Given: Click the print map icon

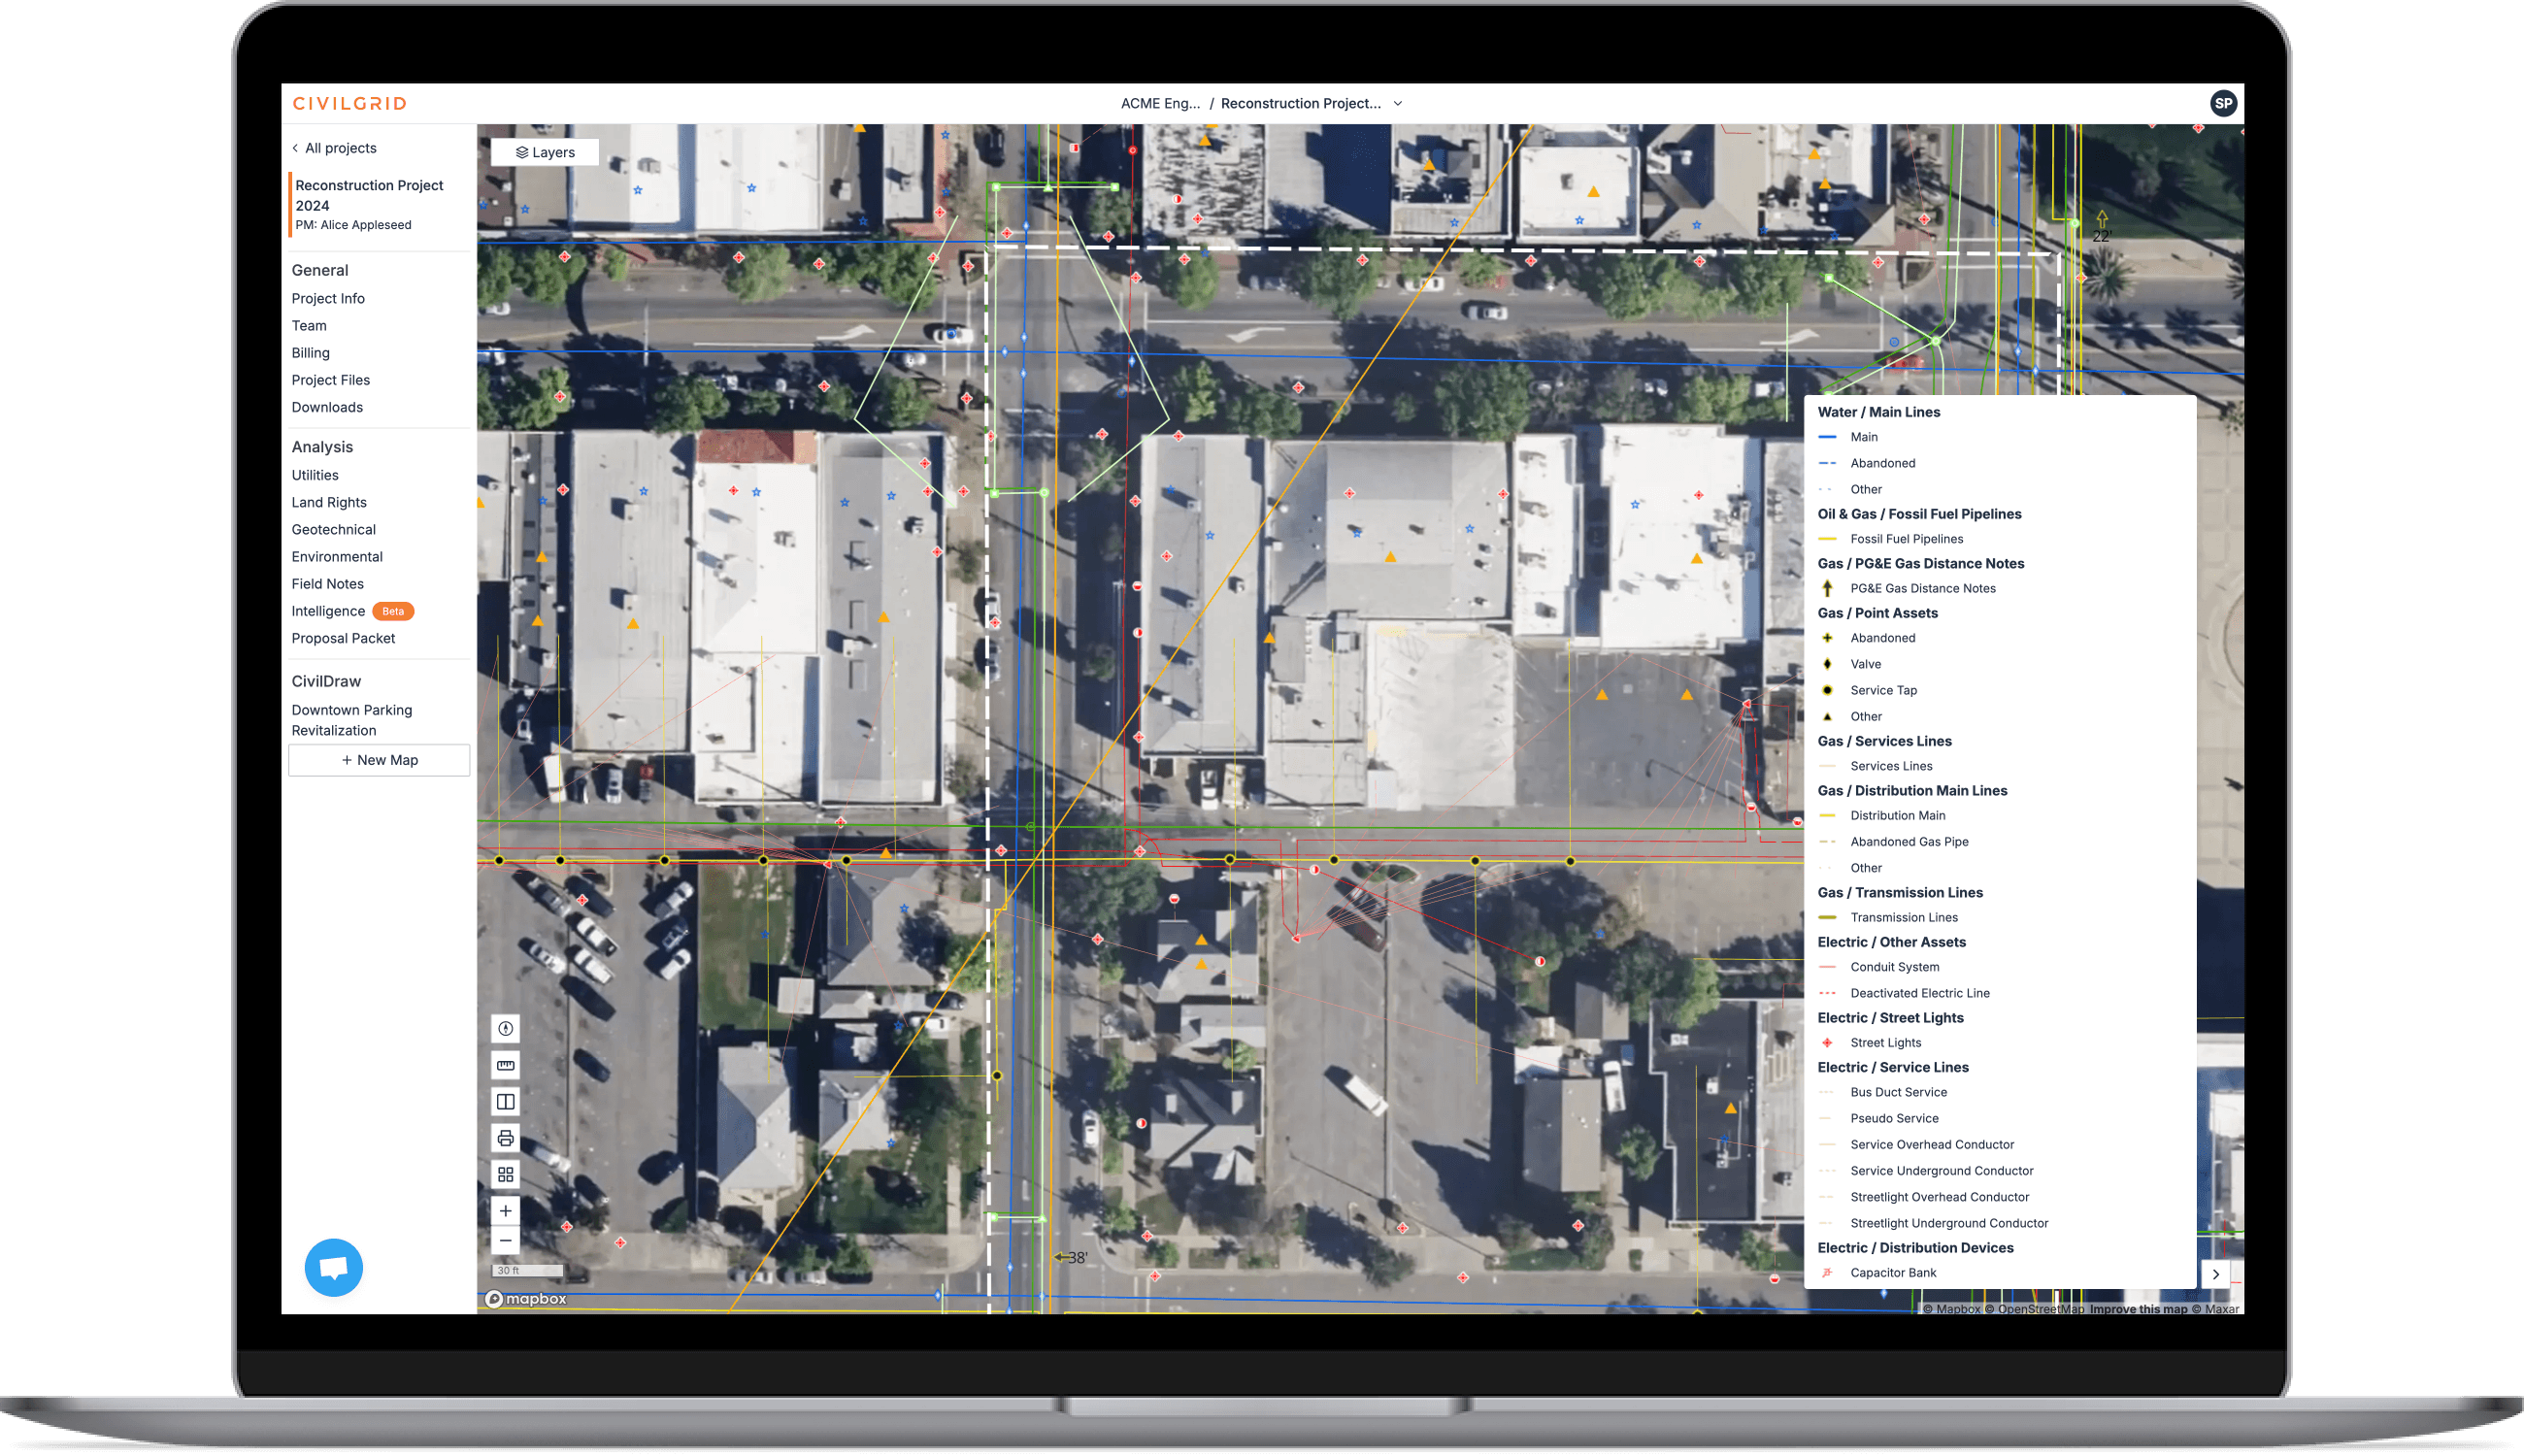Looking at the screenshot, I should click(x=505, y=1138).
